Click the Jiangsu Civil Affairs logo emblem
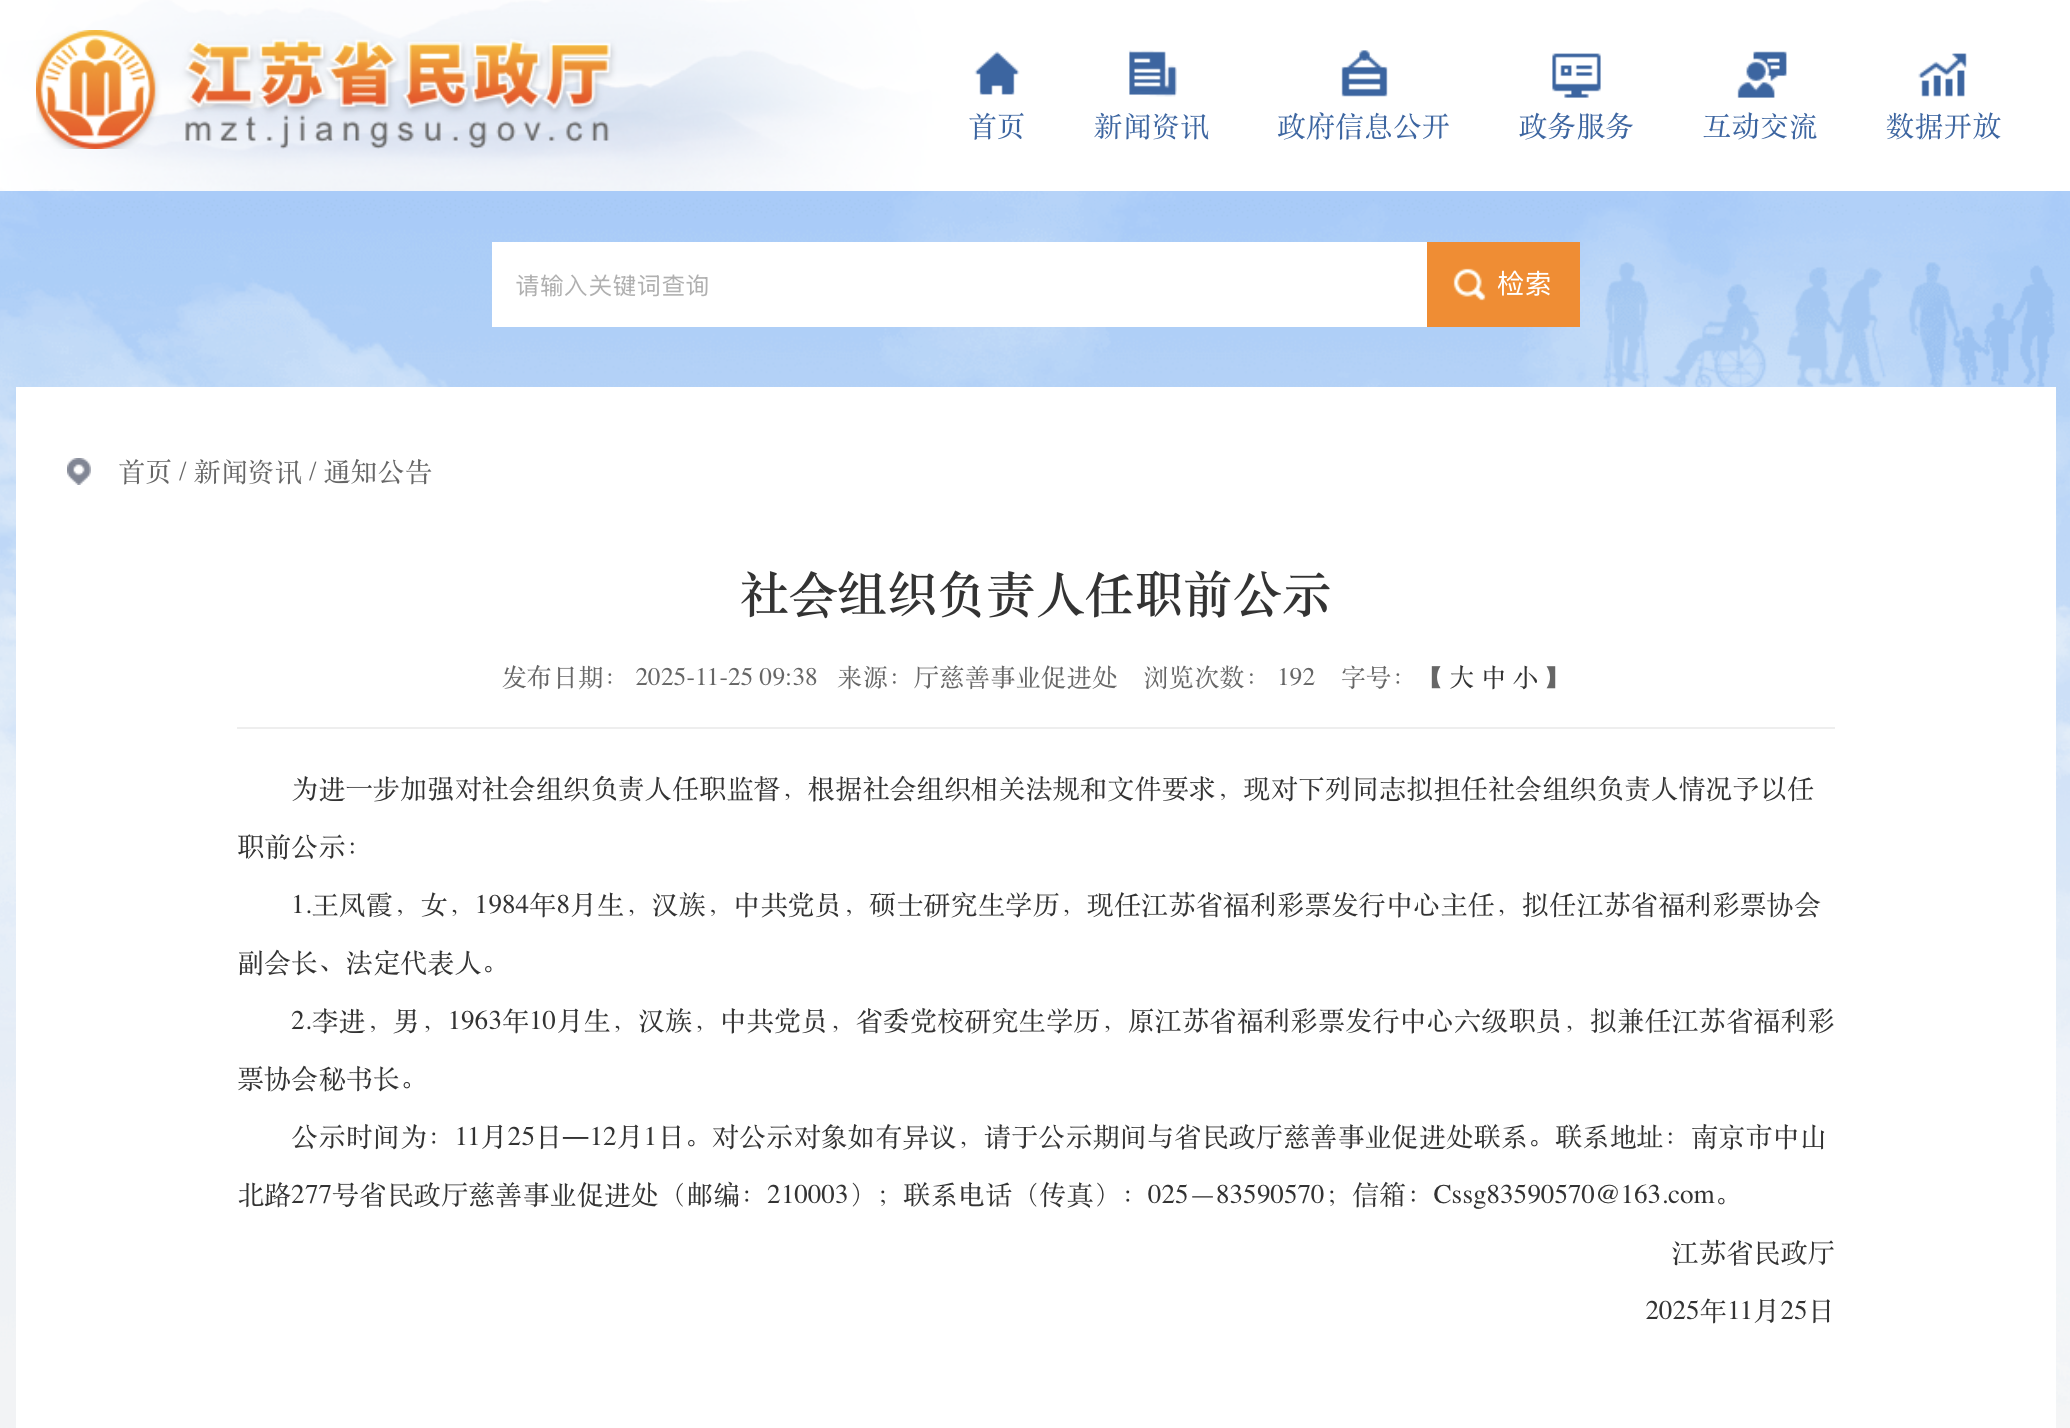The width and height of the screenshot is (2070, 1428). [95, 90]
